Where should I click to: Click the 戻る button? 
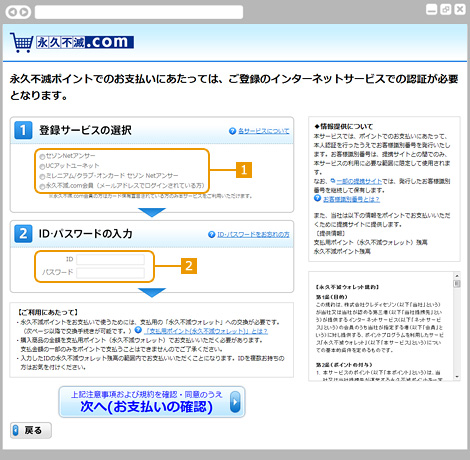[31, 430]
